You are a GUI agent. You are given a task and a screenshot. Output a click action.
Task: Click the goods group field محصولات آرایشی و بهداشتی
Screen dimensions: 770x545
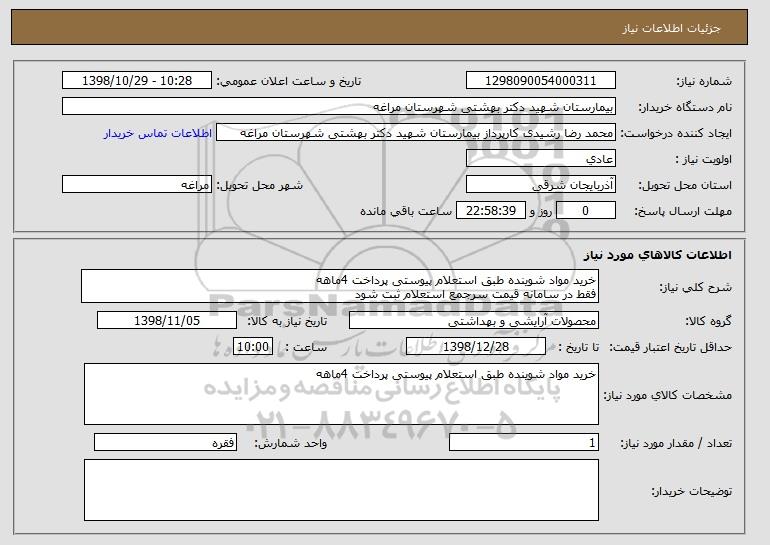pos(474,321)
